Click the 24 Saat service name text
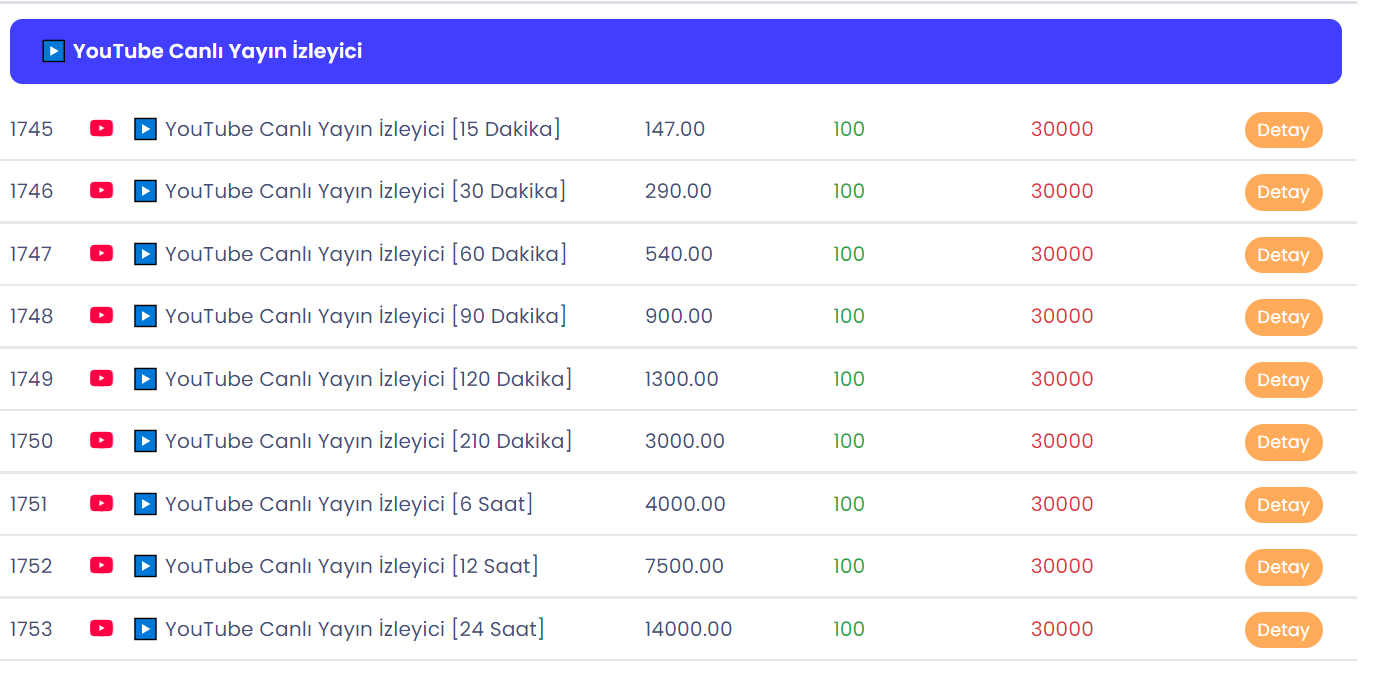 [x=355, y=629]
